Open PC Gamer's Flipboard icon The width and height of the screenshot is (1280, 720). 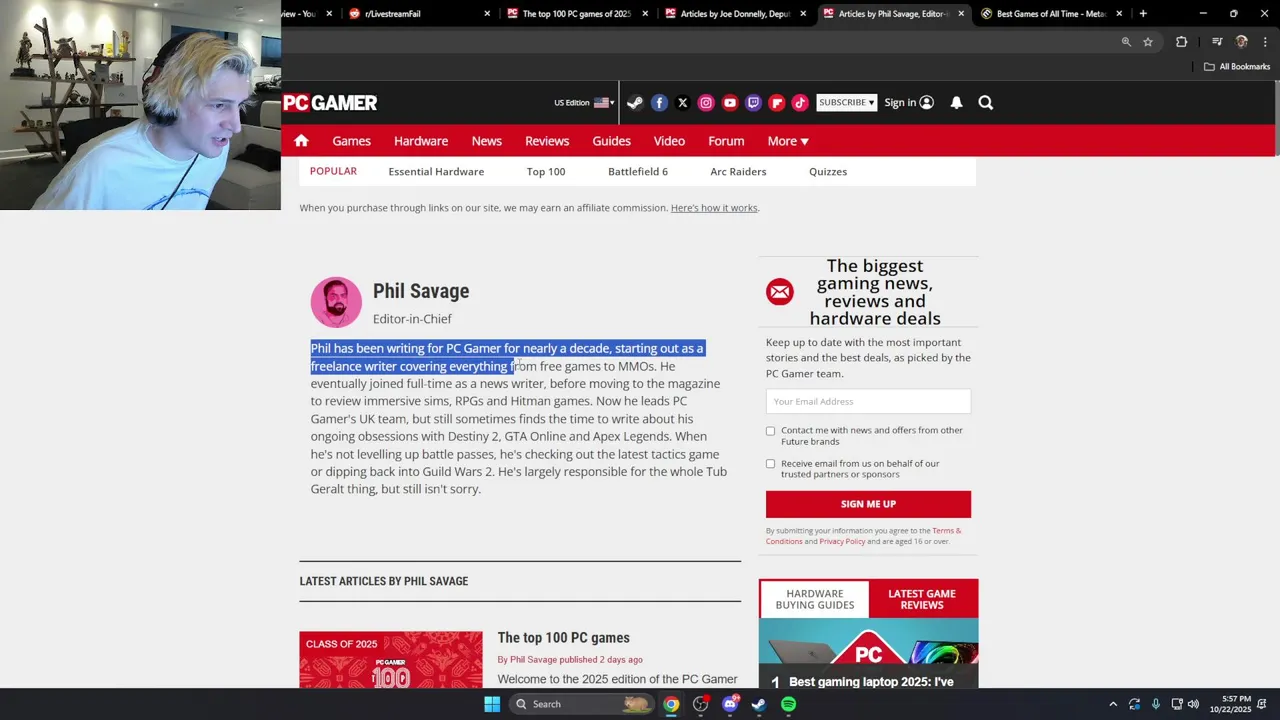[x=776, y=102]
